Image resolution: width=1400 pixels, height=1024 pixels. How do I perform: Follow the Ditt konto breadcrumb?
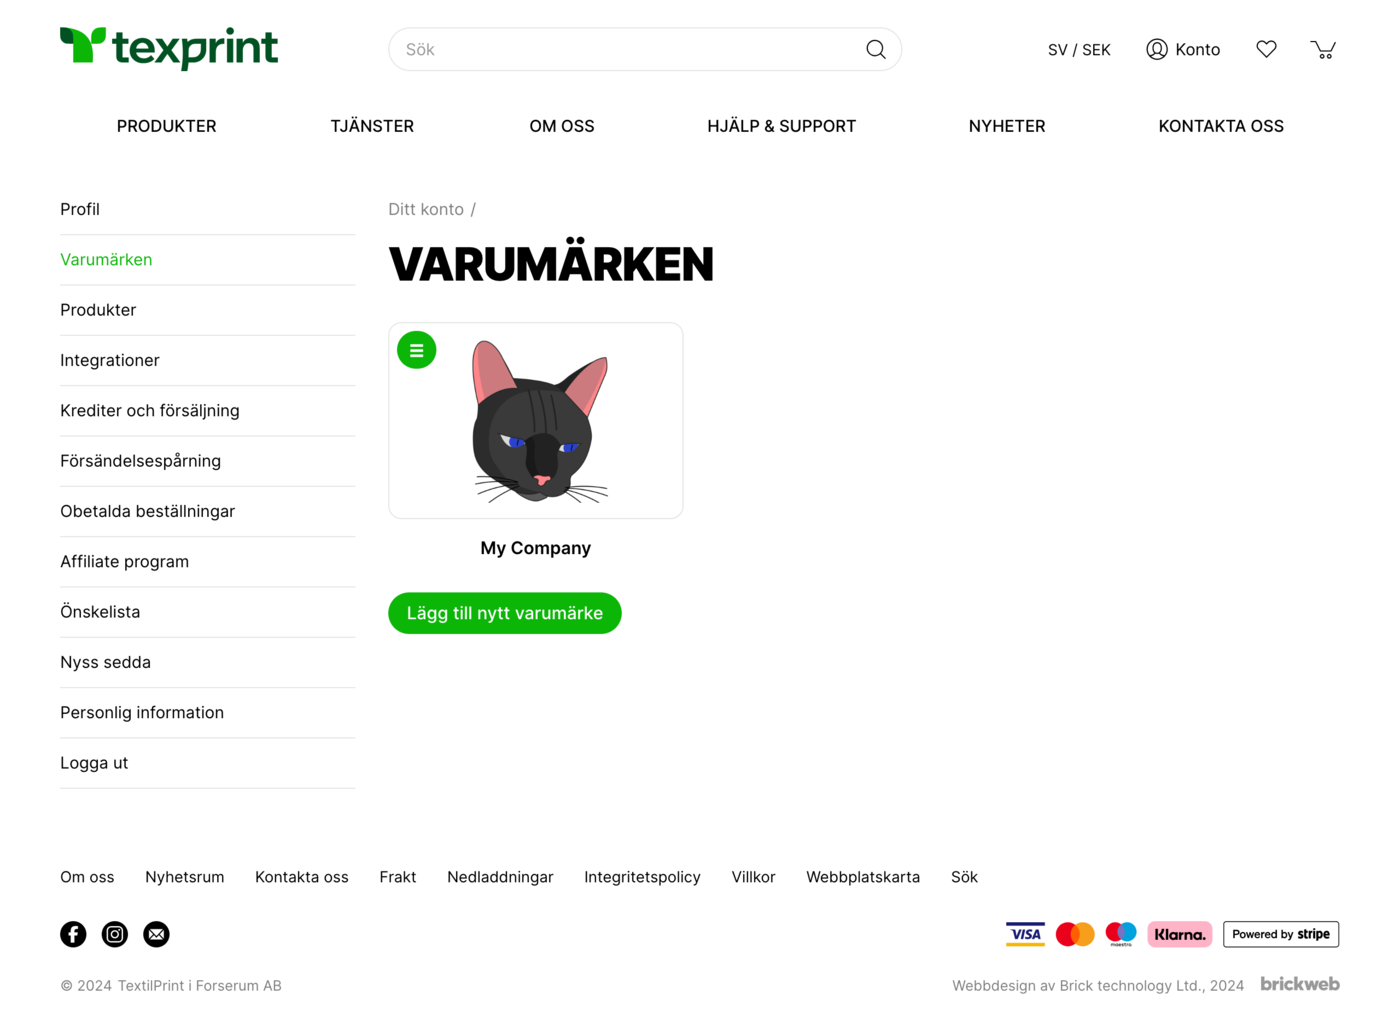[426, 209]
